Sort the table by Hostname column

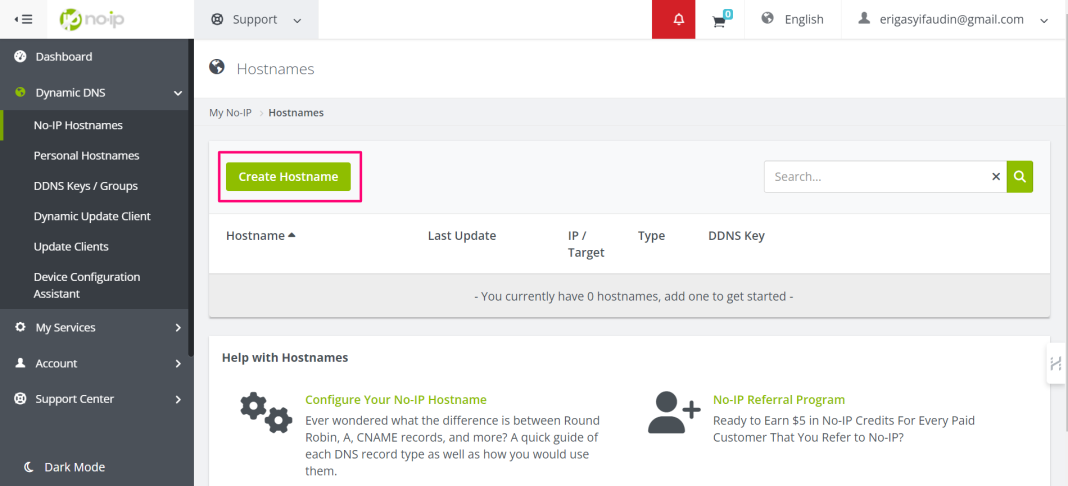tap(260, 236)
